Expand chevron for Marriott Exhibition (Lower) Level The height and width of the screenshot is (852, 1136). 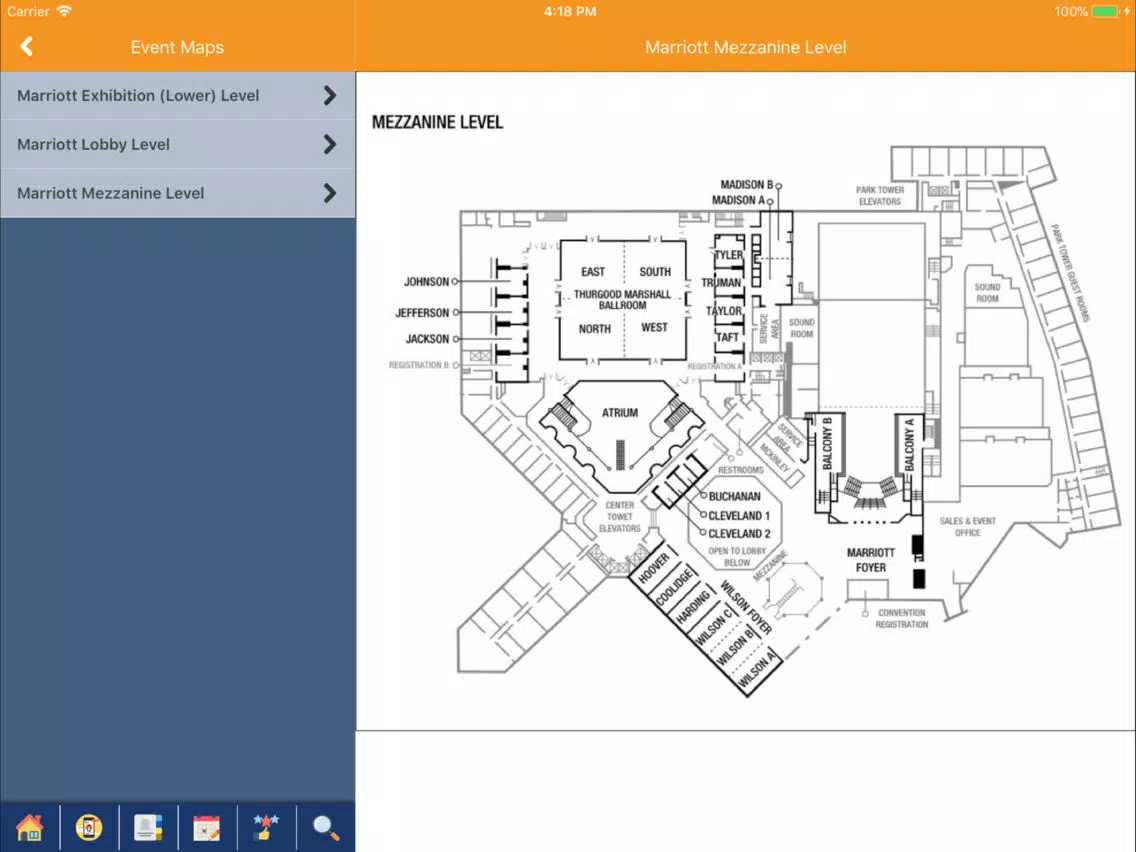(x=330, y=96)
